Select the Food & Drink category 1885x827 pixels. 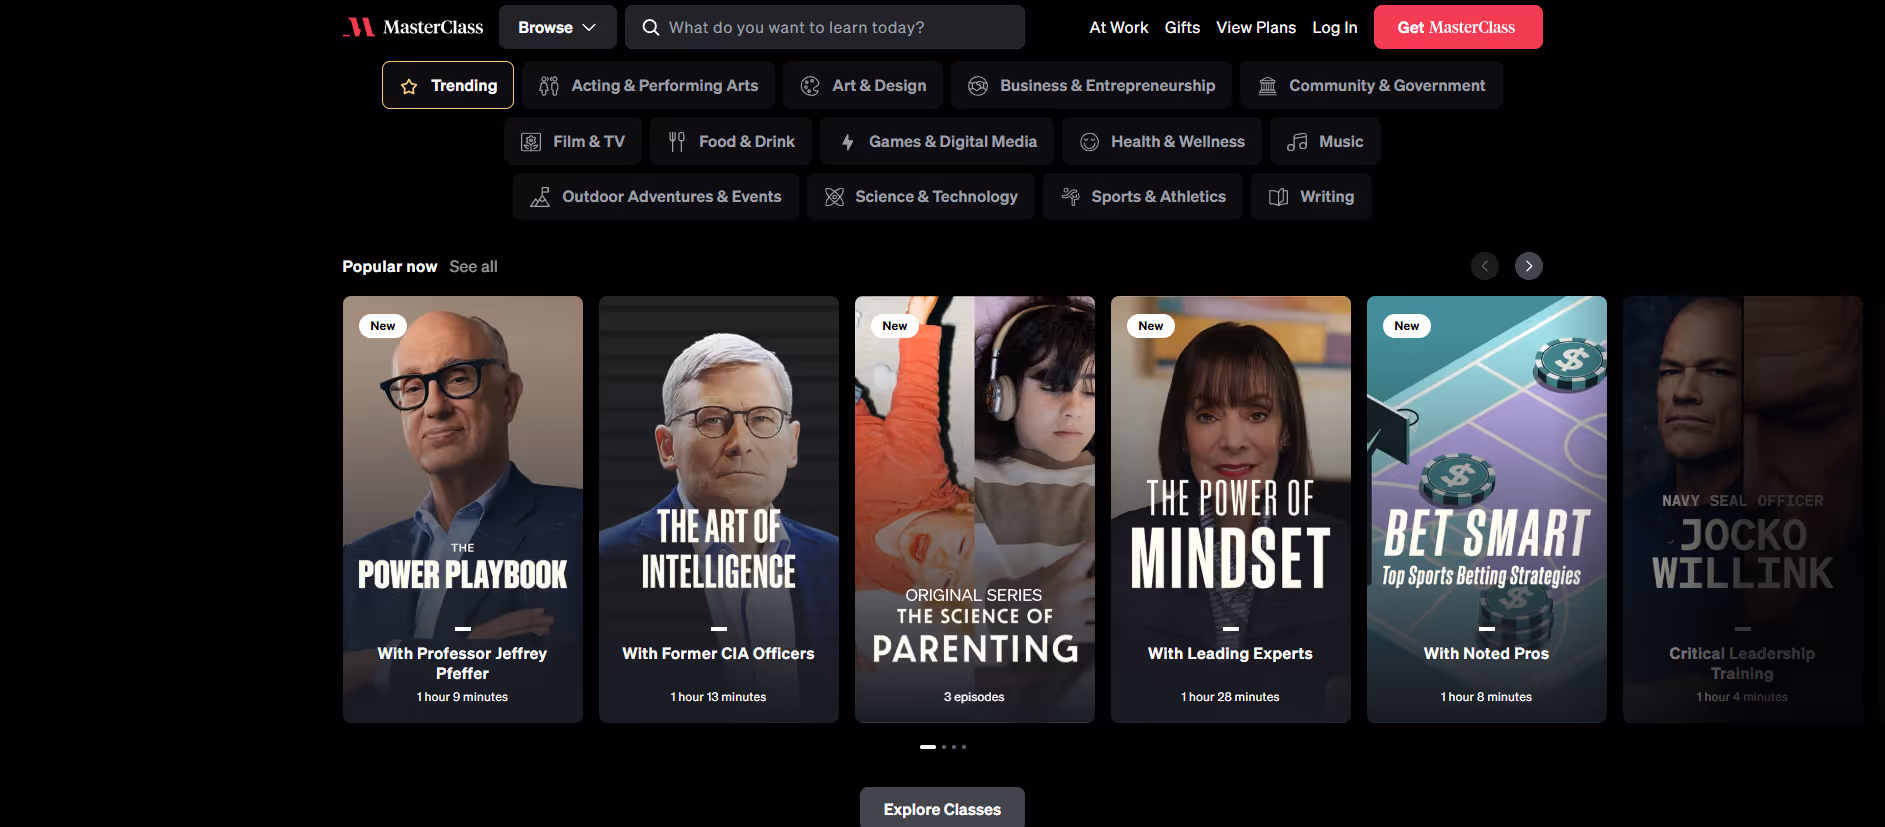[731, 141]
